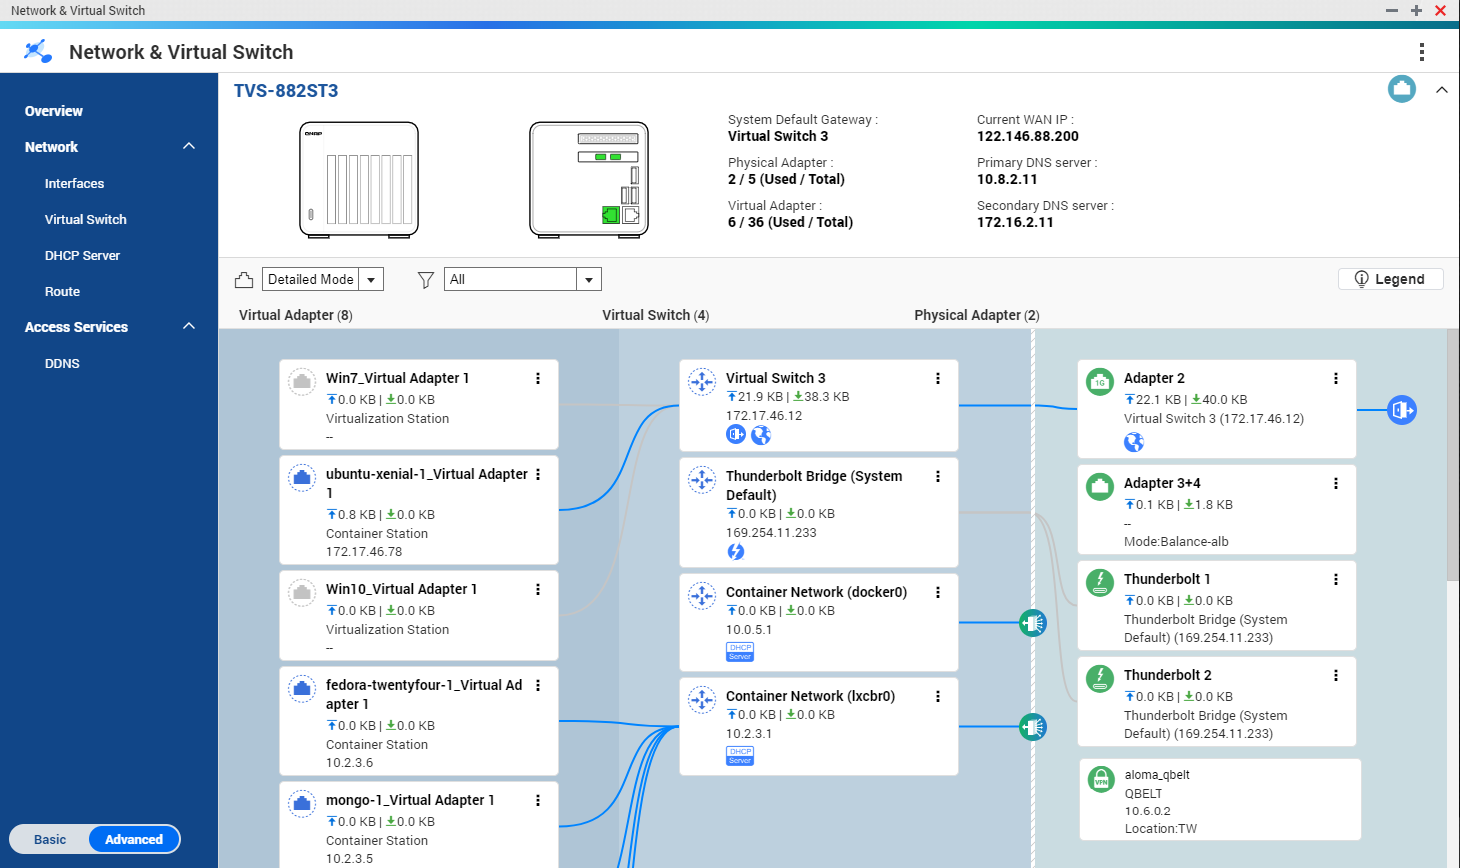Switch to Basic mode
Screen dimensions: 1460x868
click(50, 839)
